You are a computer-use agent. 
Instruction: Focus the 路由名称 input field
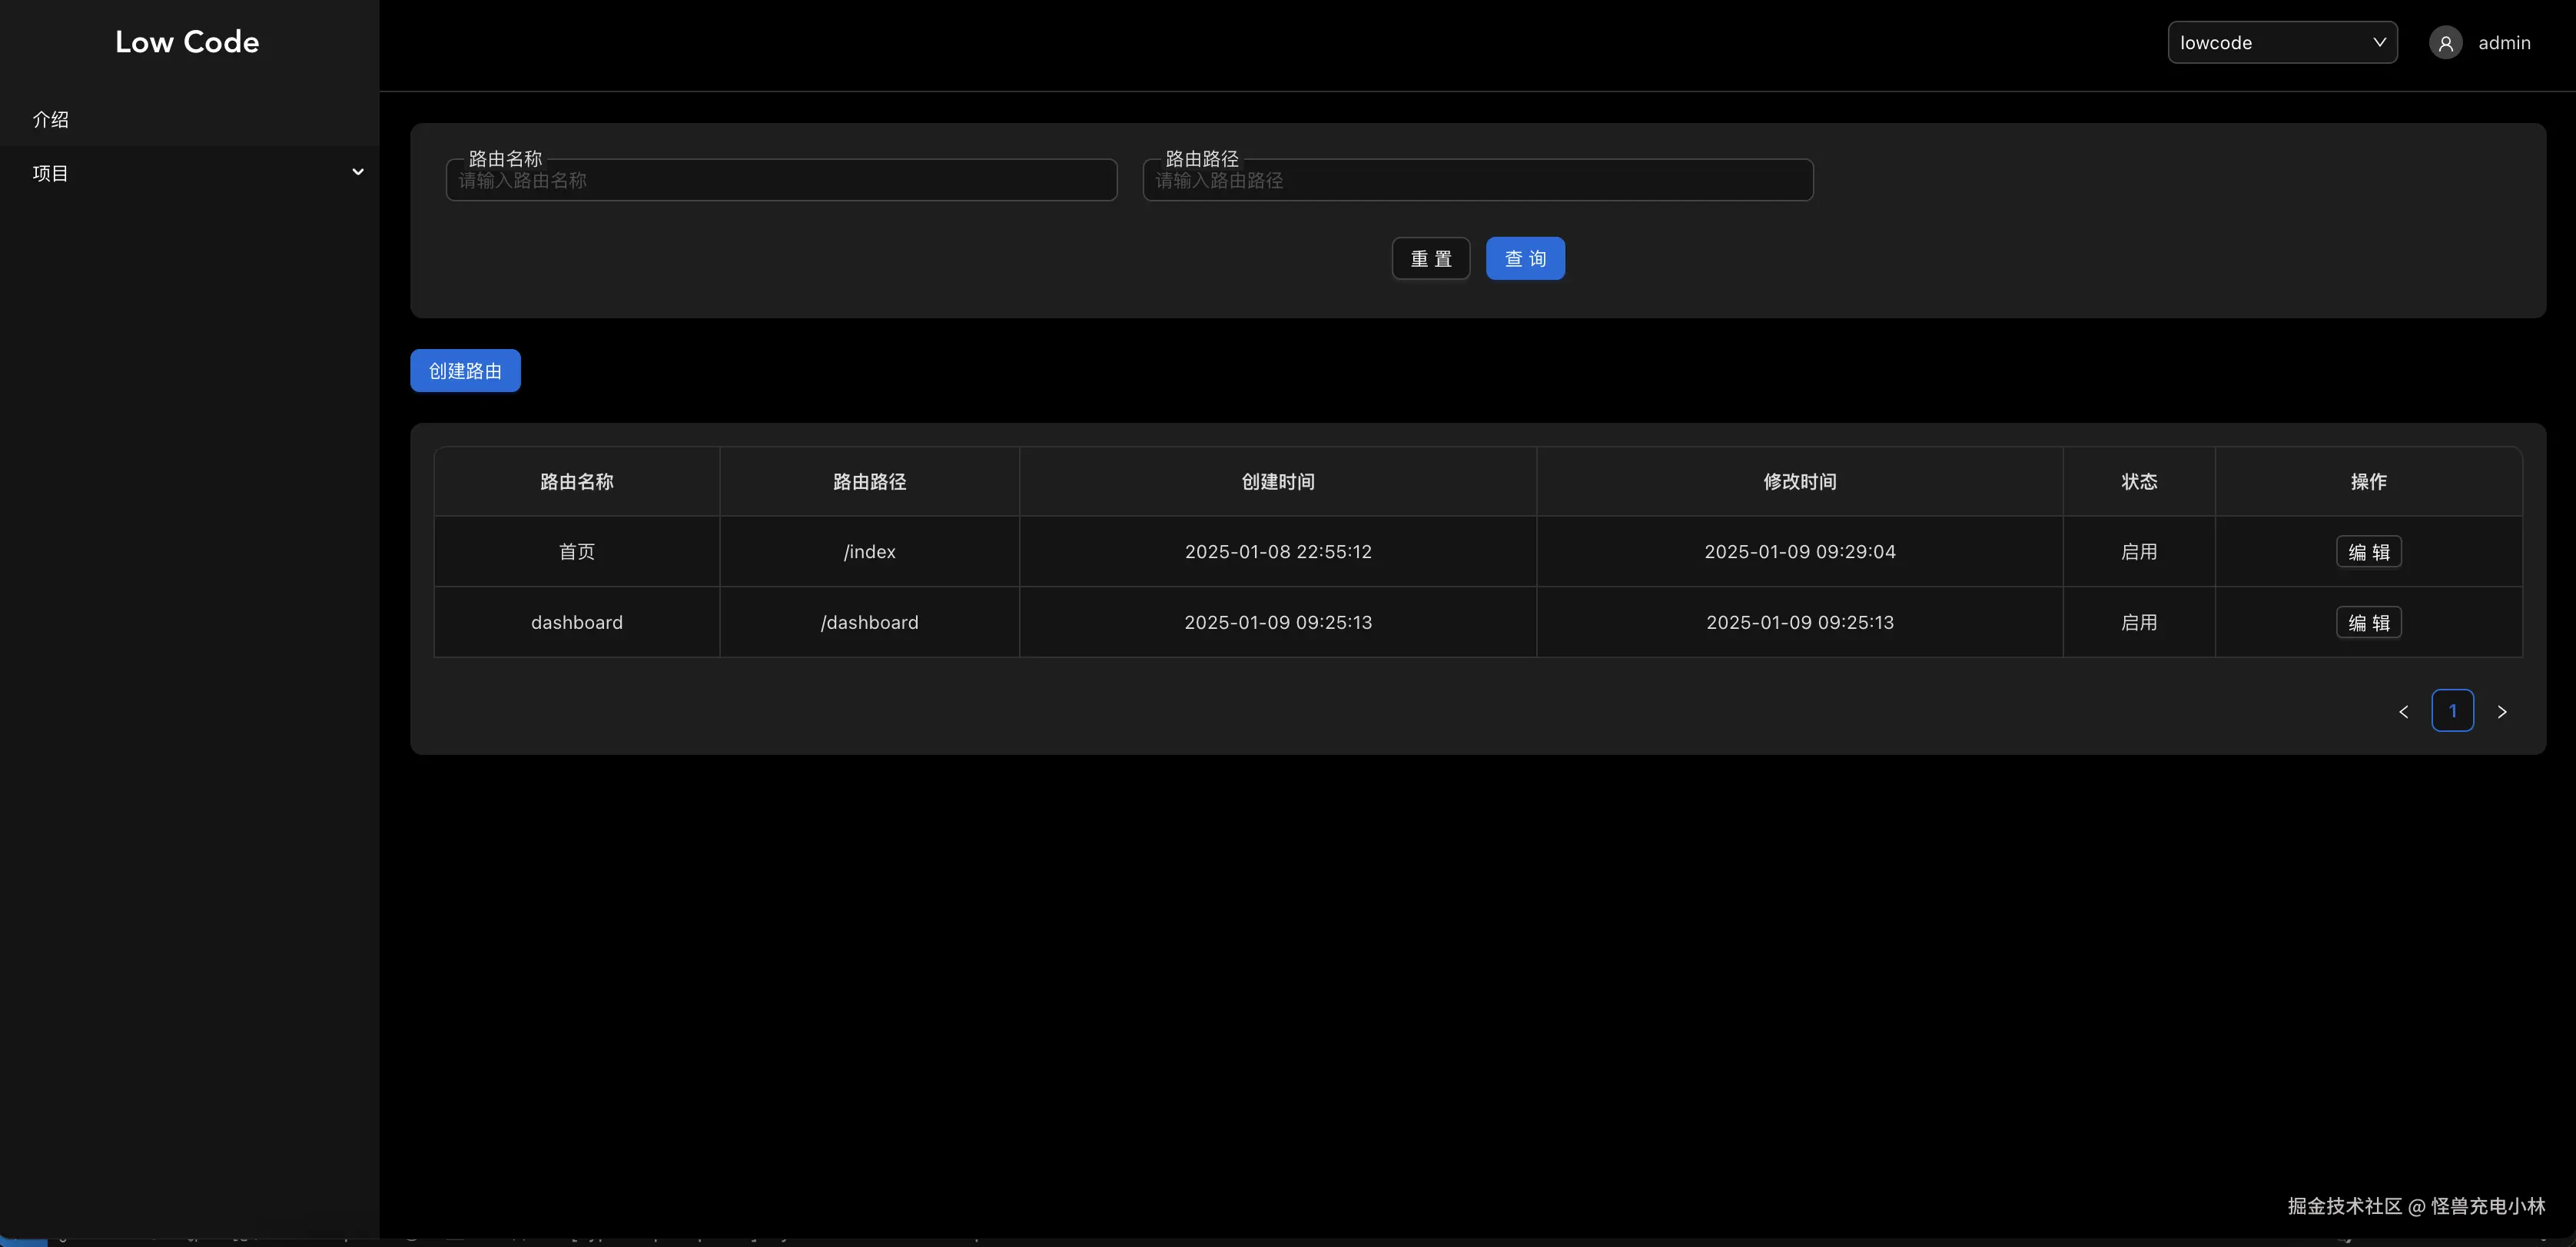click(x=780, y=181)
